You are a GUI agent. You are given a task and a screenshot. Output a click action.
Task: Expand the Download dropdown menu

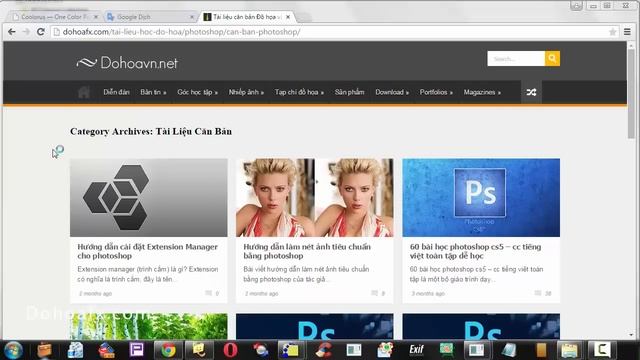click(x=392, y=92)
